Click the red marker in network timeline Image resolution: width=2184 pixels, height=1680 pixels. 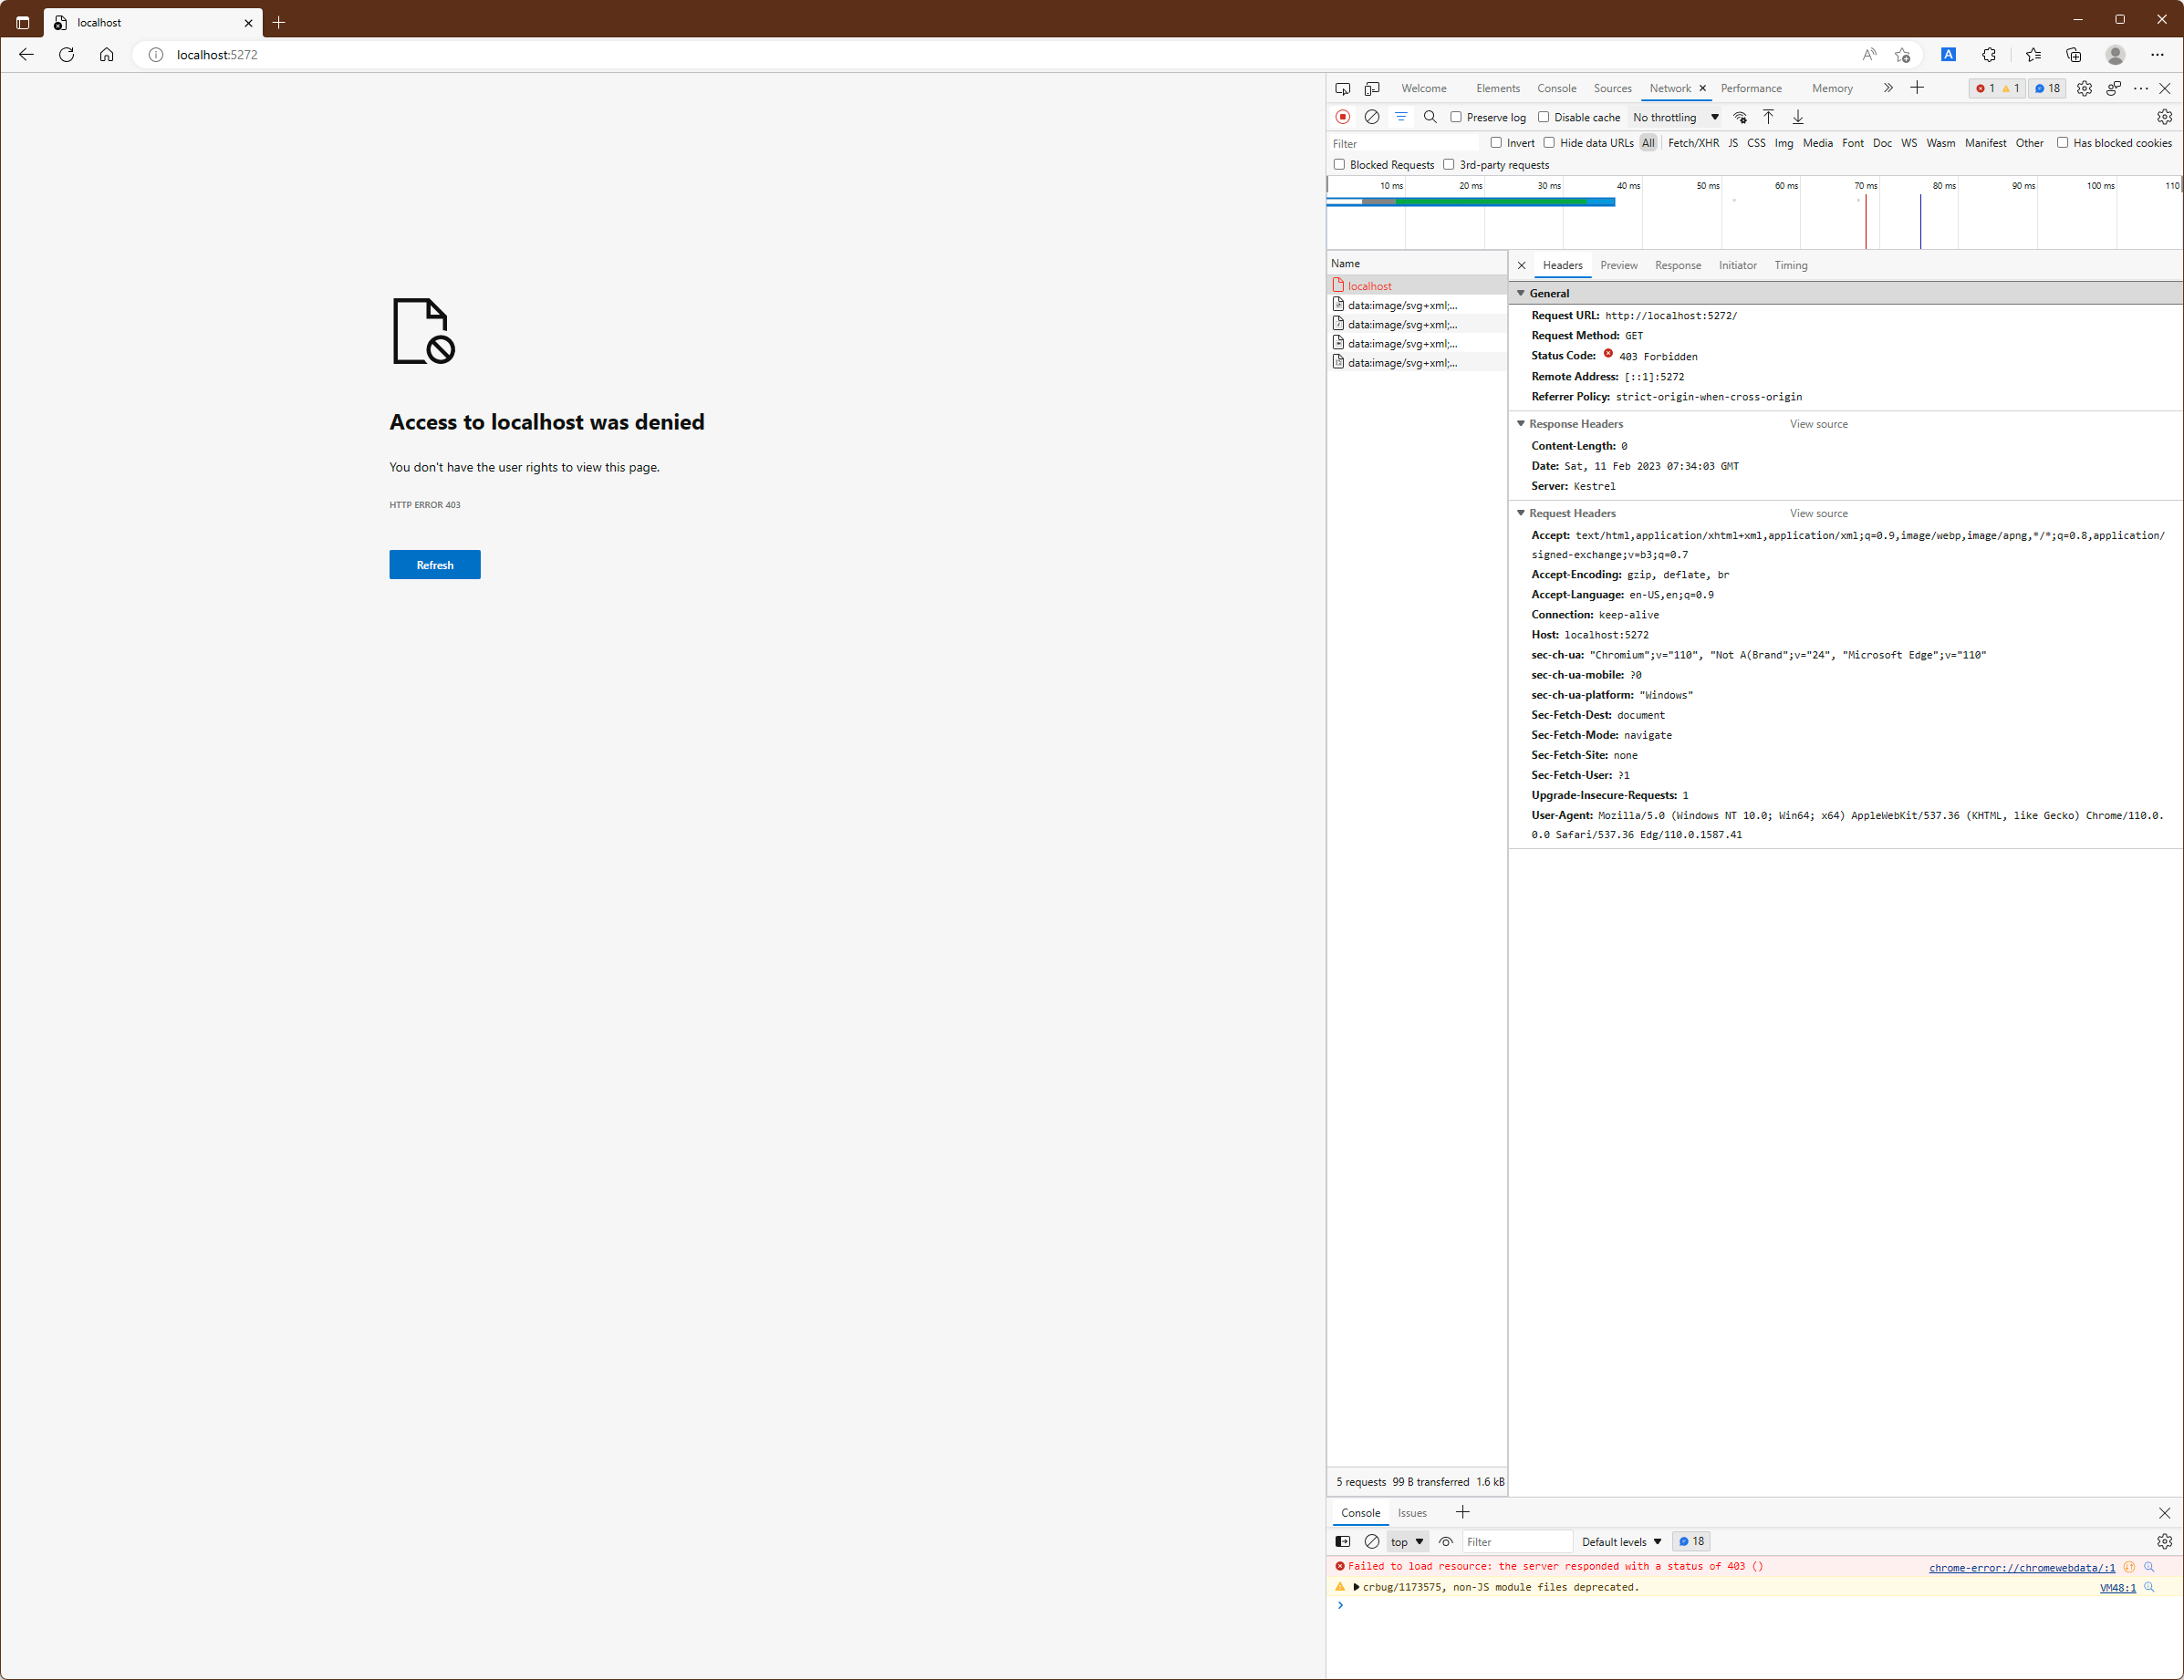(1865, 222)
